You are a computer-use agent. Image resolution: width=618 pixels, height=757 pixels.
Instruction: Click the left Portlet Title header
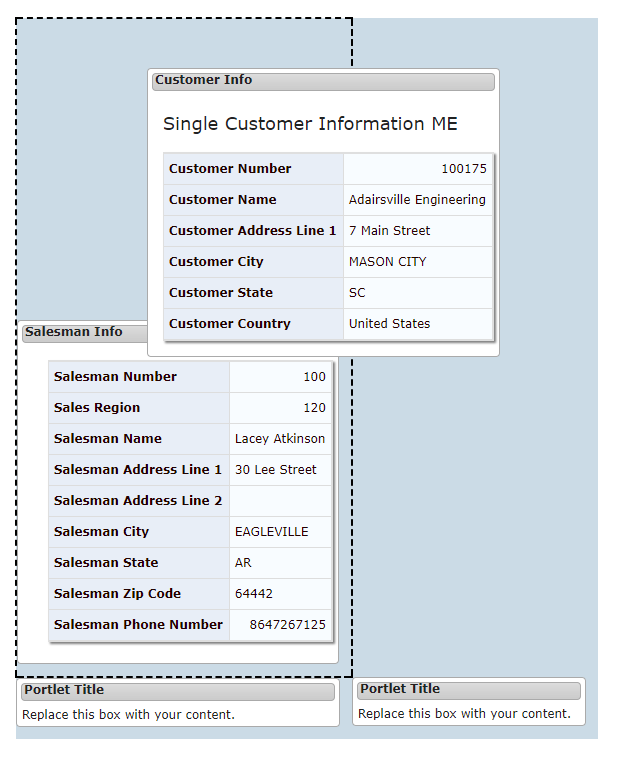coord(178,691)
